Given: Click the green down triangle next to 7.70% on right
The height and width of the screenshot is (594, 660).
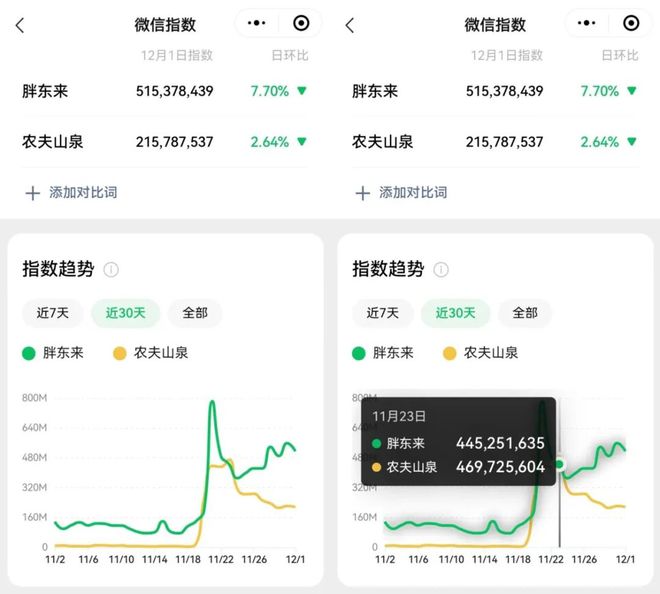Looking at the screenshot, I should 632,91.
